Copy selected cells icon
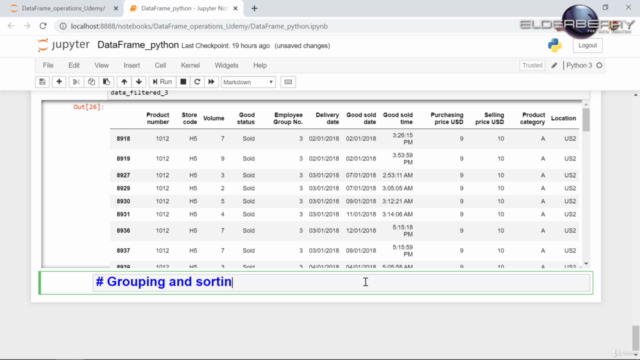The image size is (640, 360). pyautogui.click(x=91, y=82)
